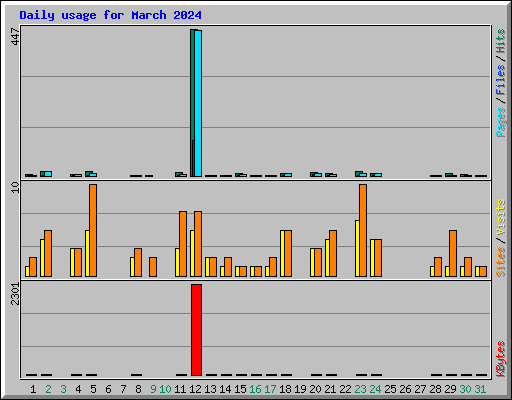Select the orange bar for day 8
Viewport: 512px width, 400px height.
138,262
